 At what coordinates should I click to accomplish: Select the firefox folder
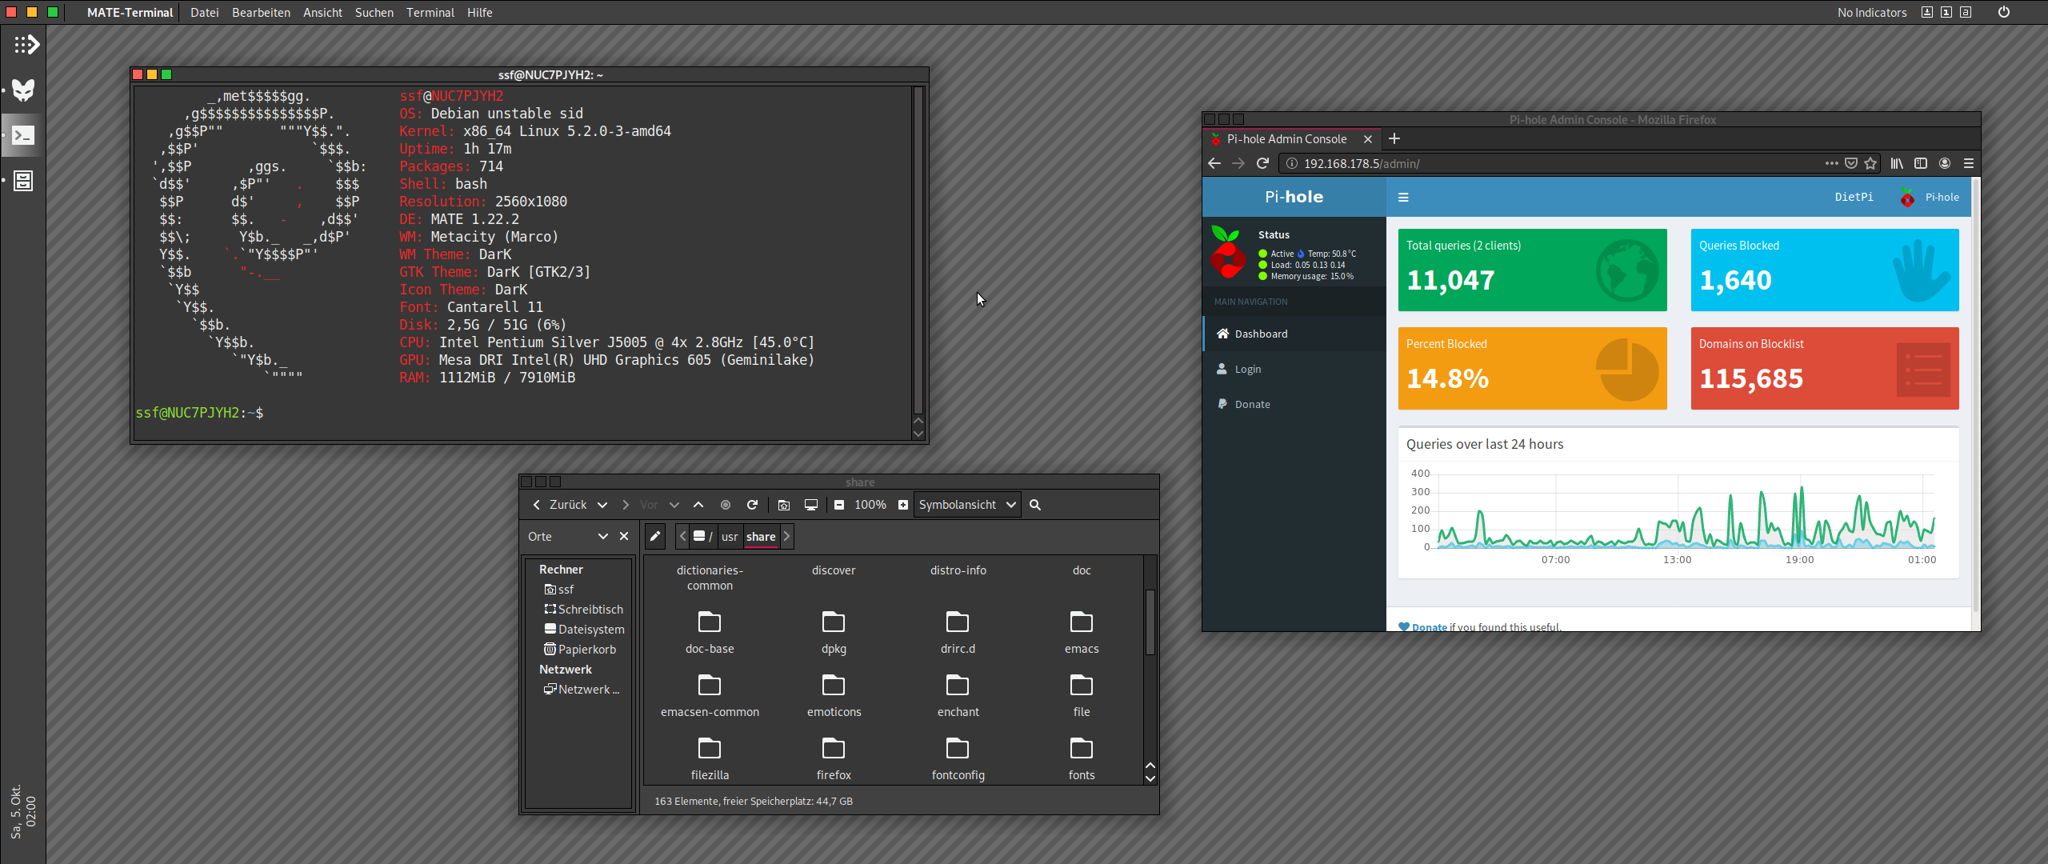pyautogui.click(x=834, y=759)
